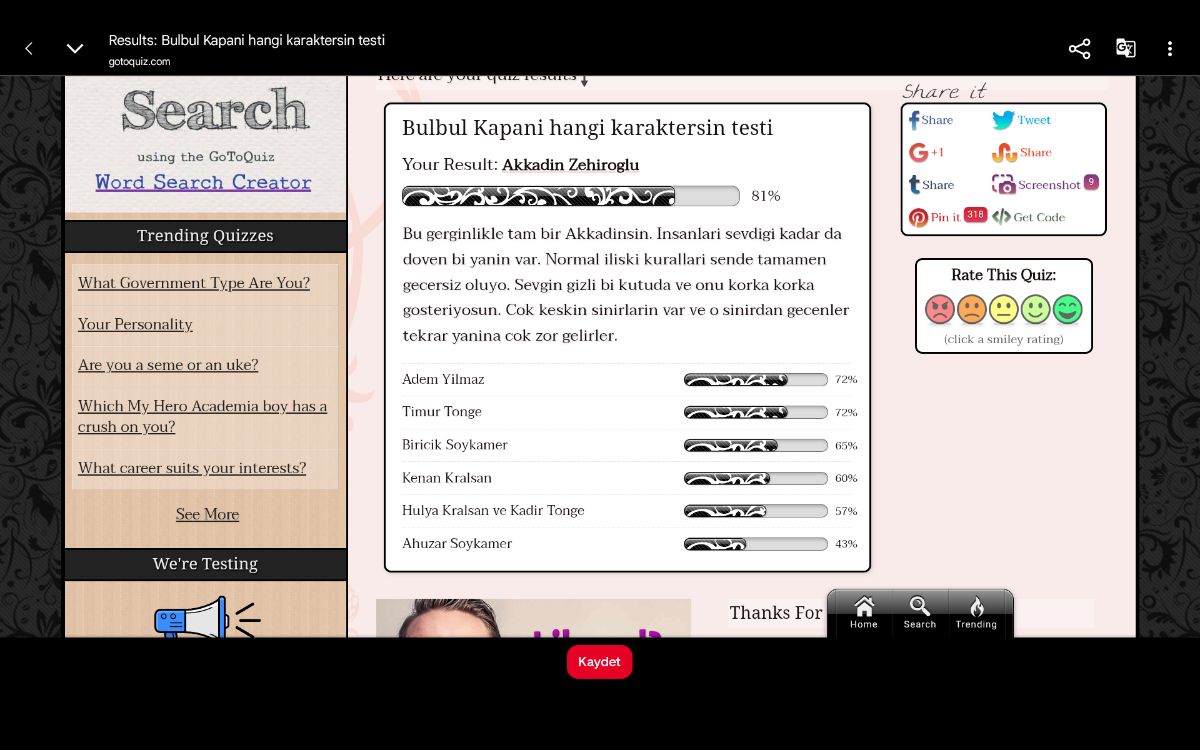
Task: Click the 'Timur Tonge' result row
Action: coord(627,412)
